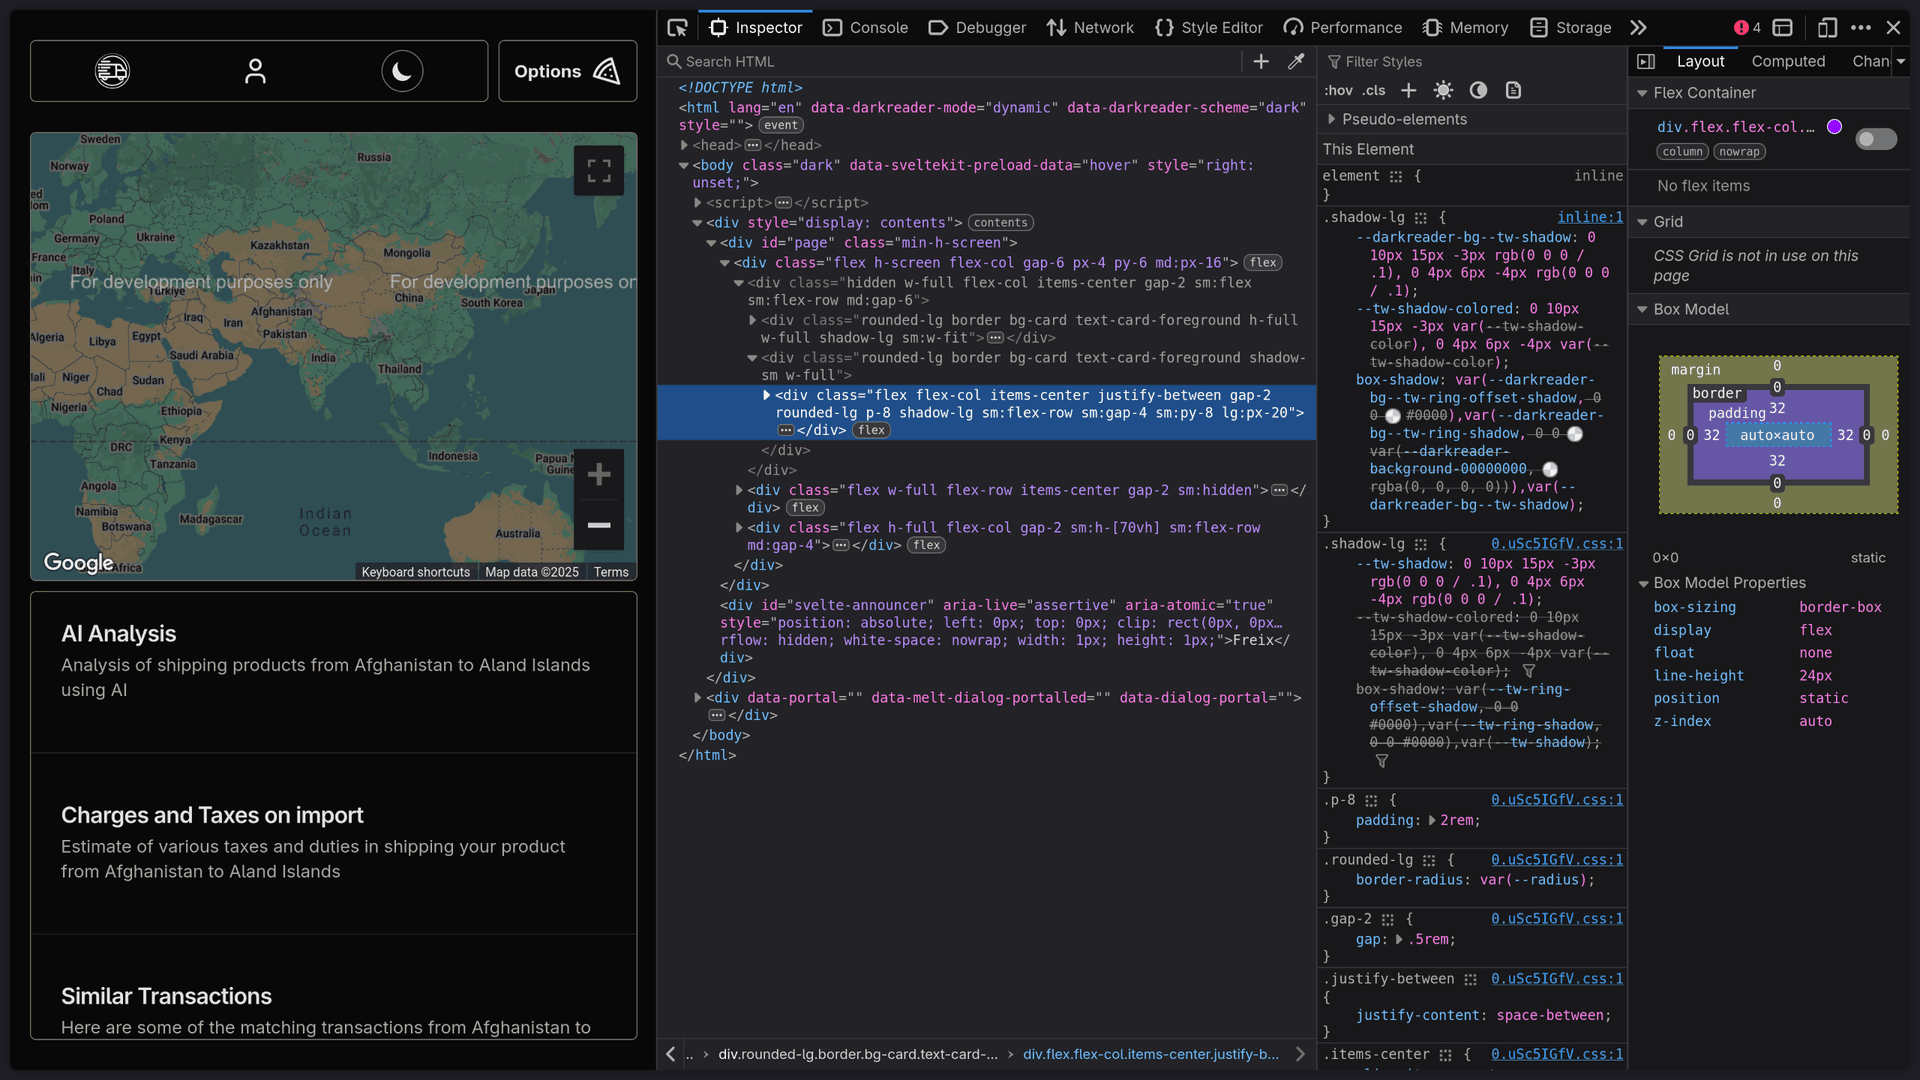Open the Style Editor tab

click(x=1209, y=28)
